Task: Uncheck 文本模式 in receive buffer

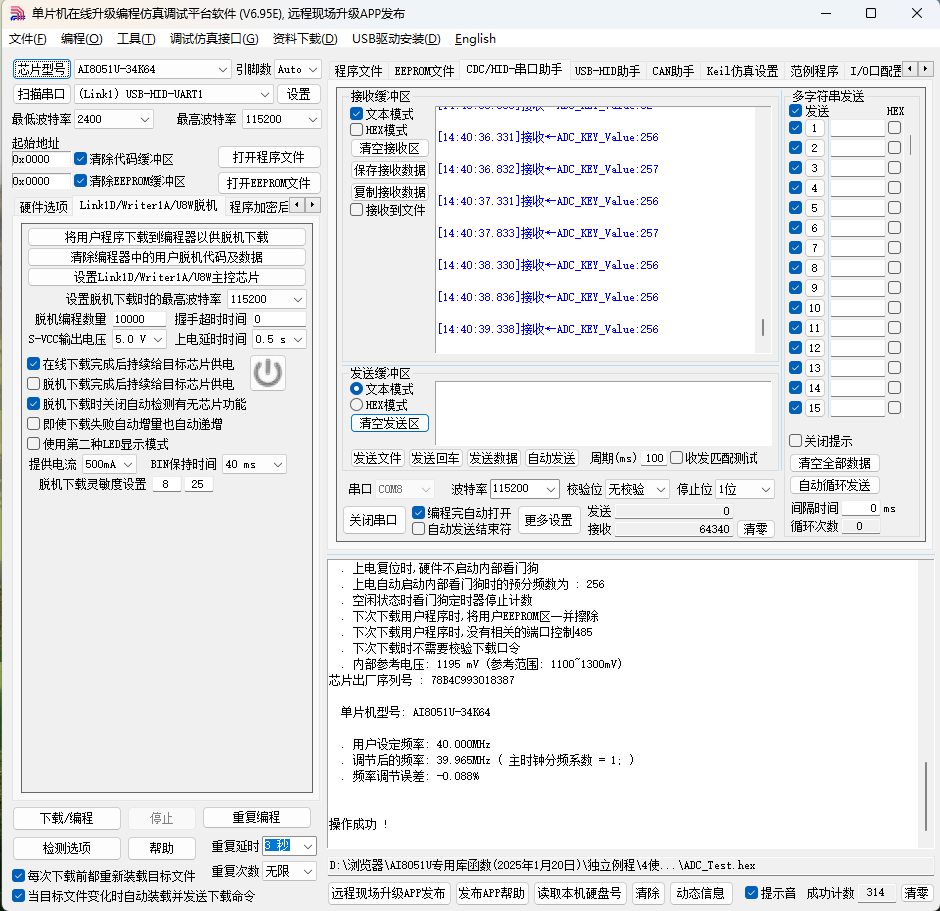Action: [357, 113]
